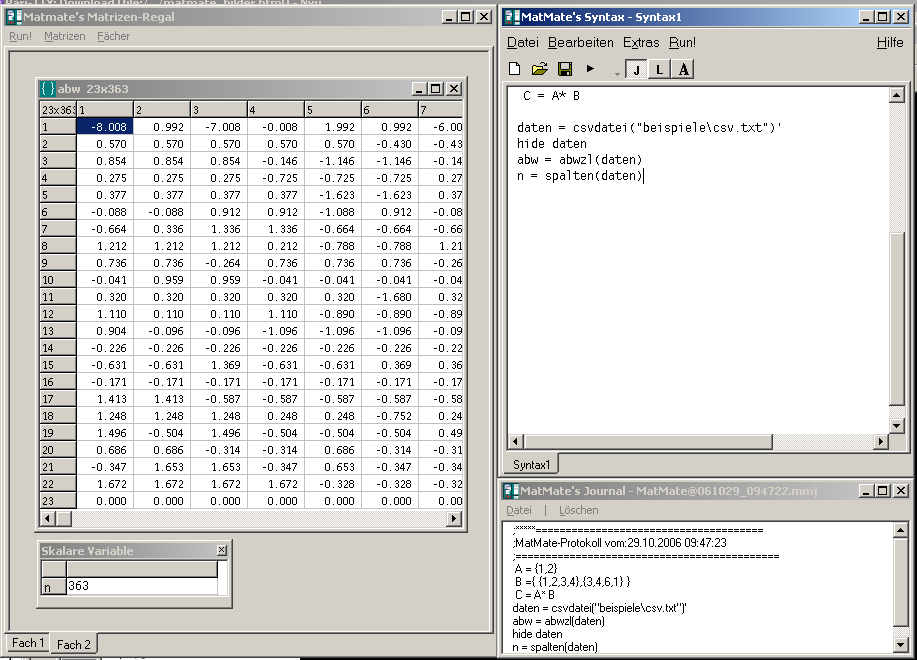Click the abw matrix braces icon
This screenshot has height=660, width=917.
point(47,89)
